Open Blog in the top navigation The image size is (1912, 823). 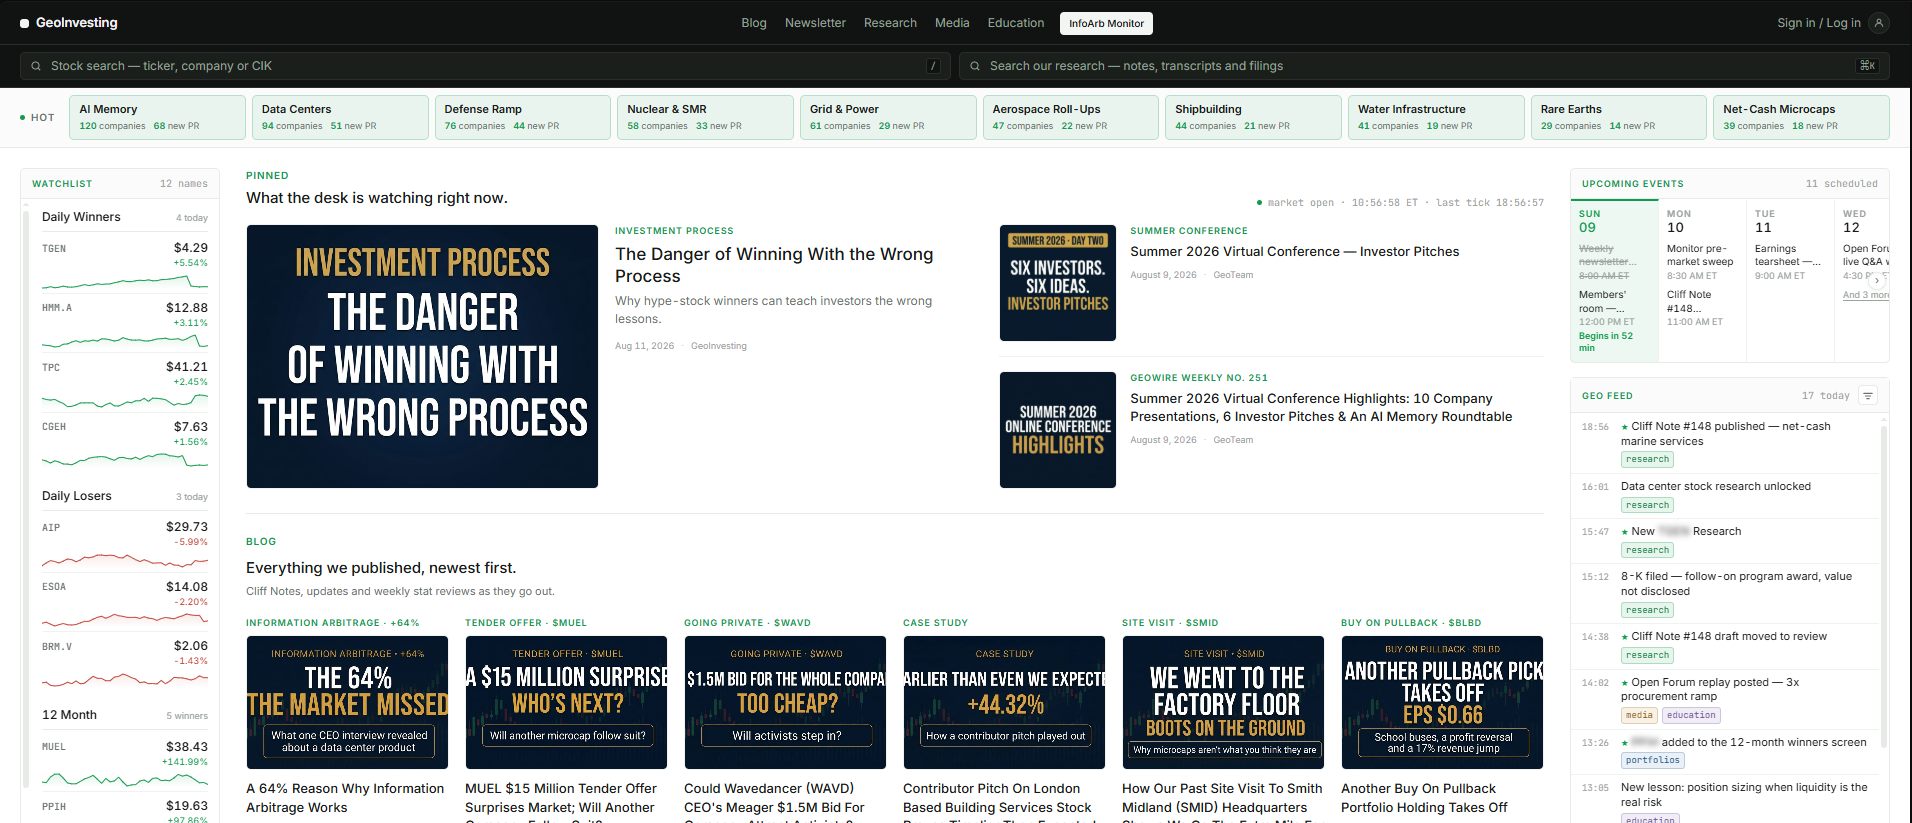tap(754, 23)
